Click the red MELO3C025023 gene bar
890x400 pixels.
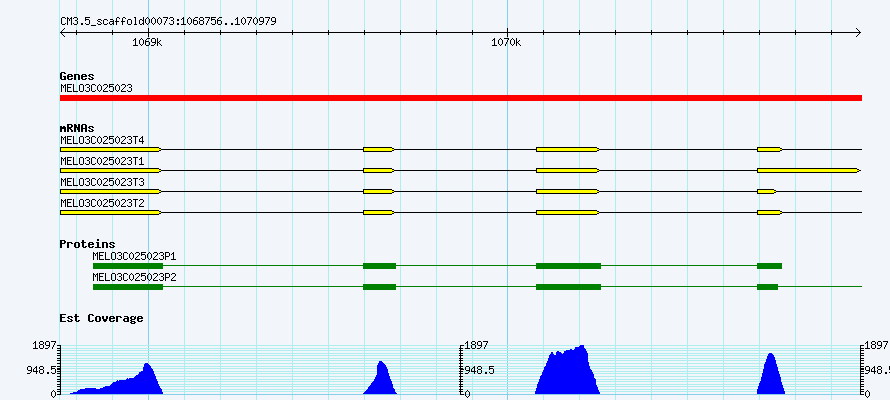tap(461, 98)
